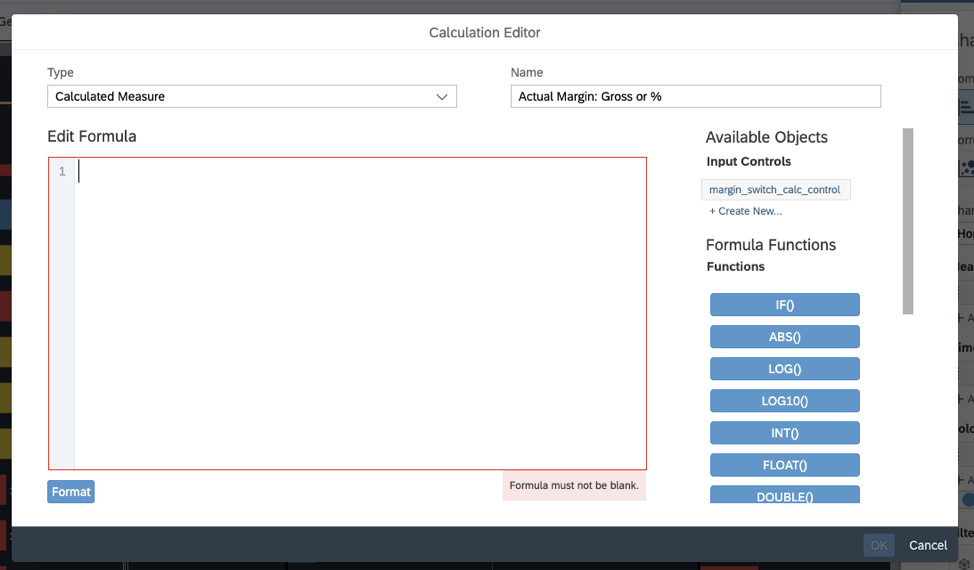Click inside the Edit Formula text area

360,314
